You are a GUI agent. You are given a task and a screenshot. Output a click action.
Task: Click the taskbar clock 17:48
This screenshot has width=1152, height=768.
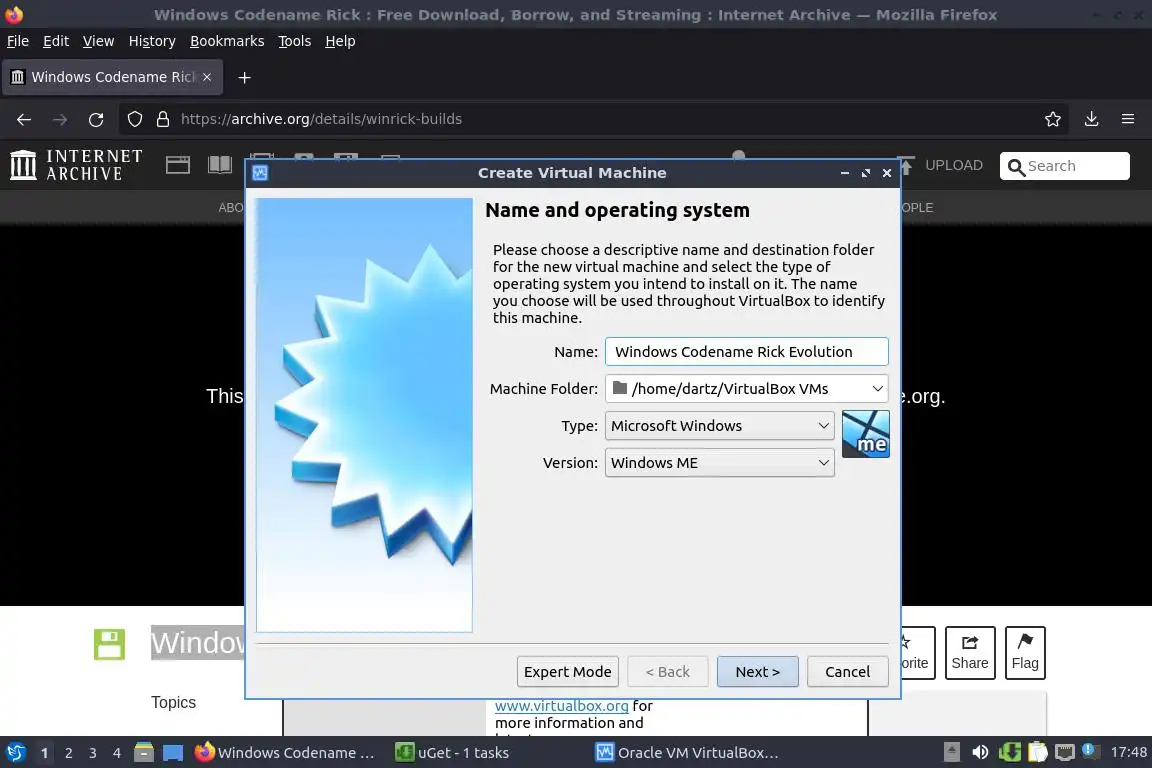coord(1128,752)
